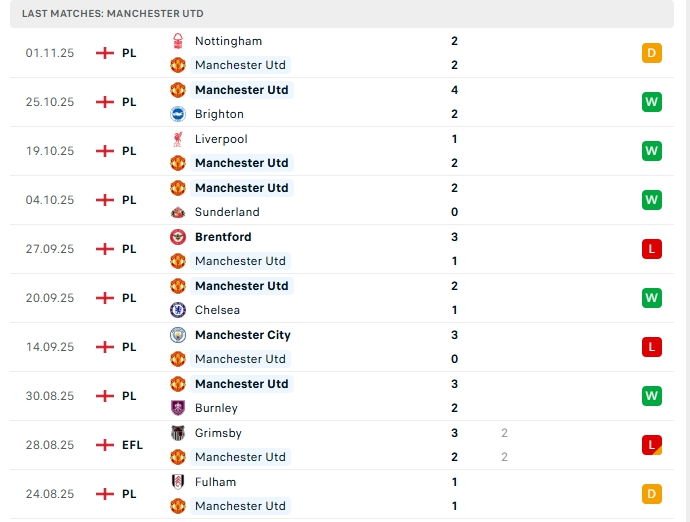The image size is (690, 522).
Task: Click the Nottingham Forest club crest
Action: (178, 41)
